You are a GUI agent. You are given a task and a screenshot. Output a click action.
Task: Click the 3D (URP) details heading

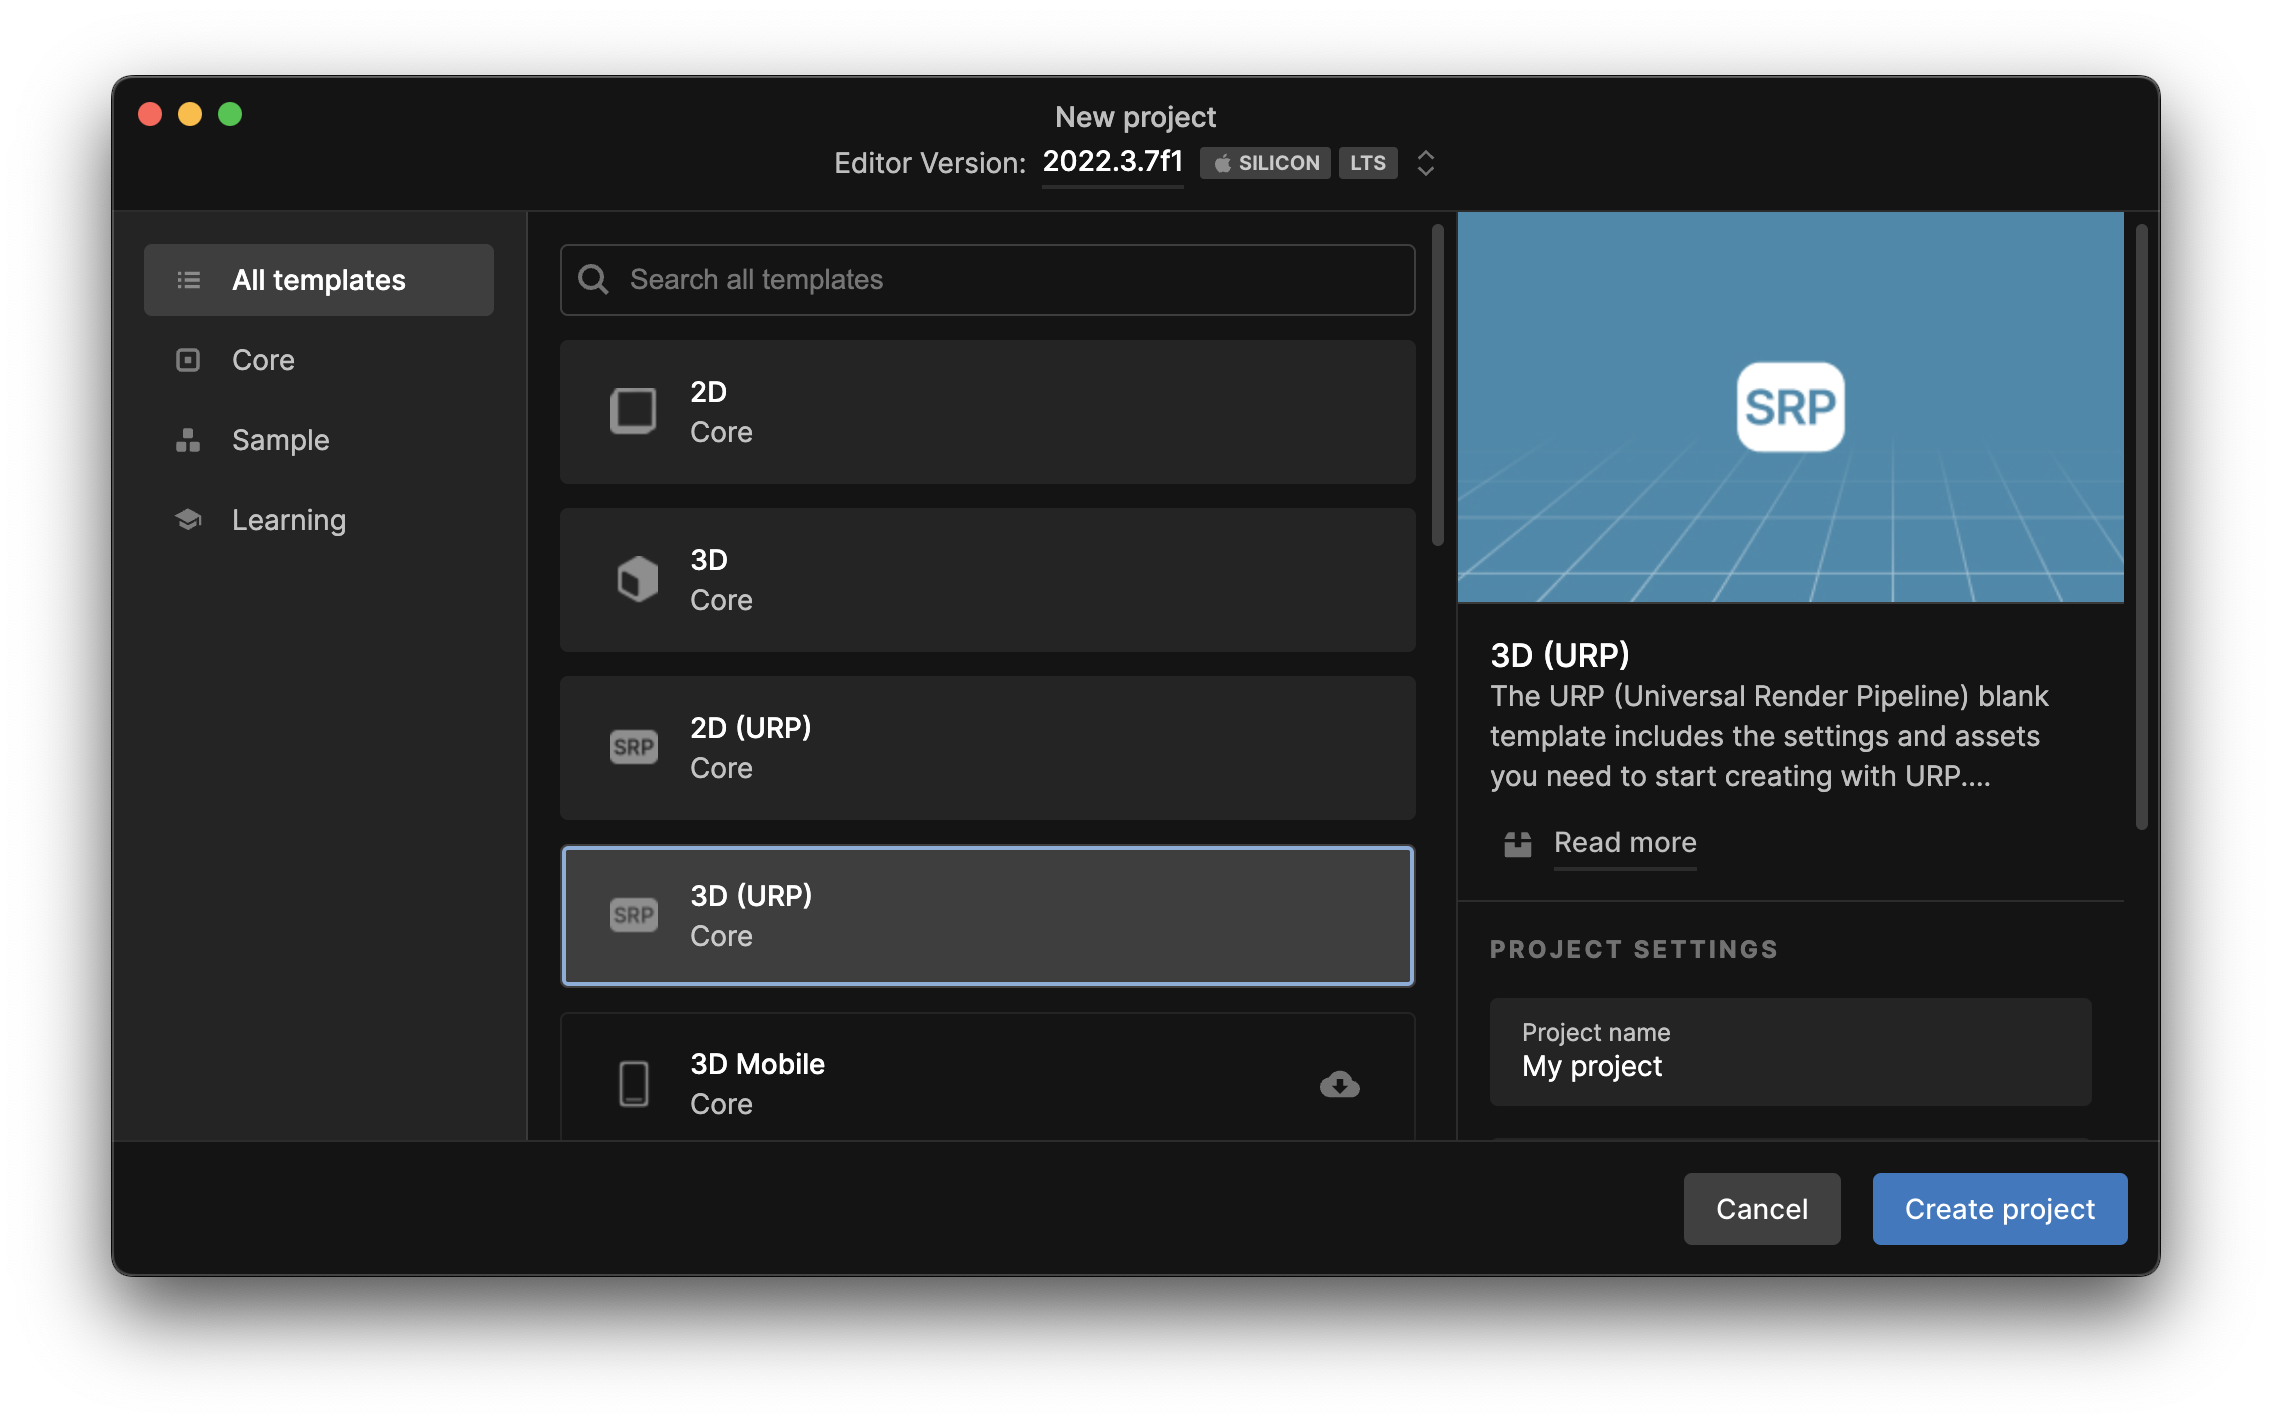coord(1560,655)
